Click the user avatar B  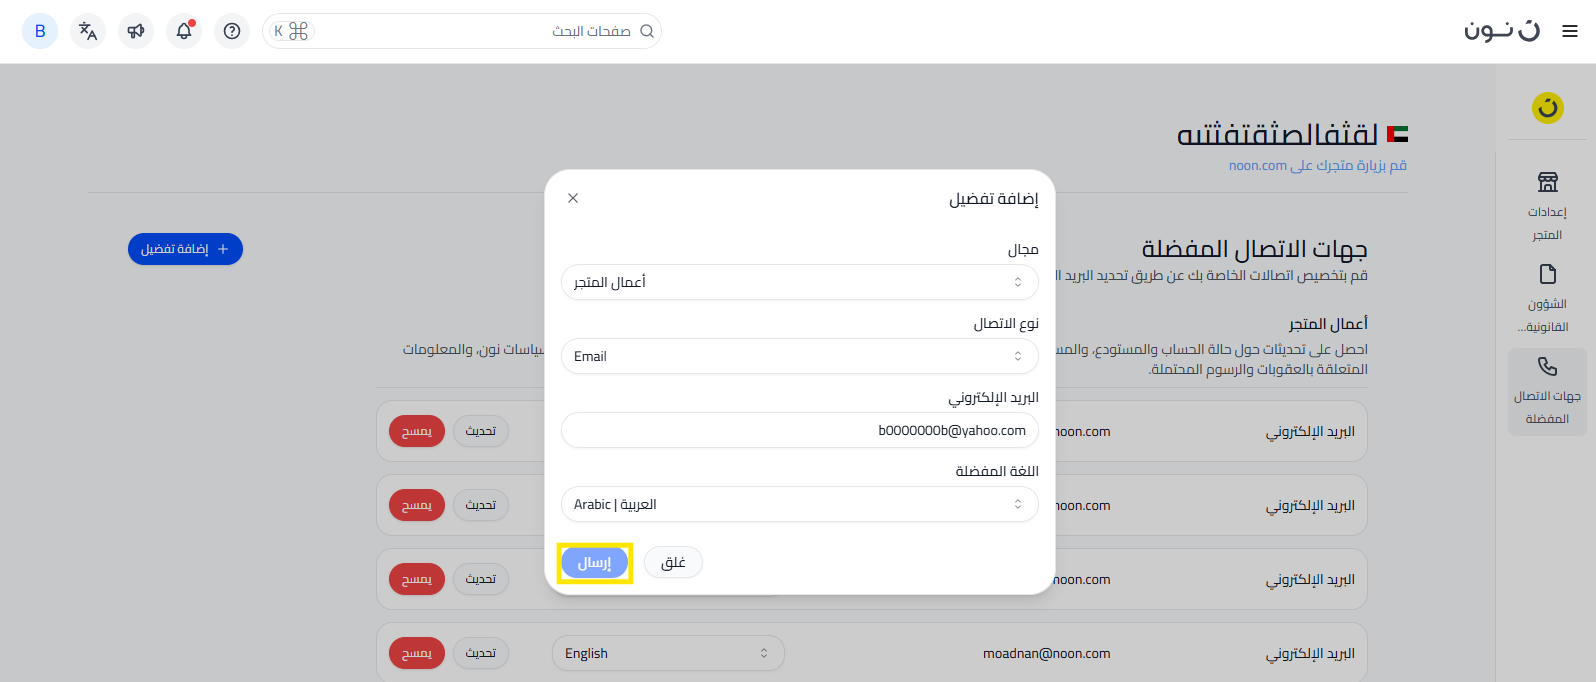pos(40,31)
